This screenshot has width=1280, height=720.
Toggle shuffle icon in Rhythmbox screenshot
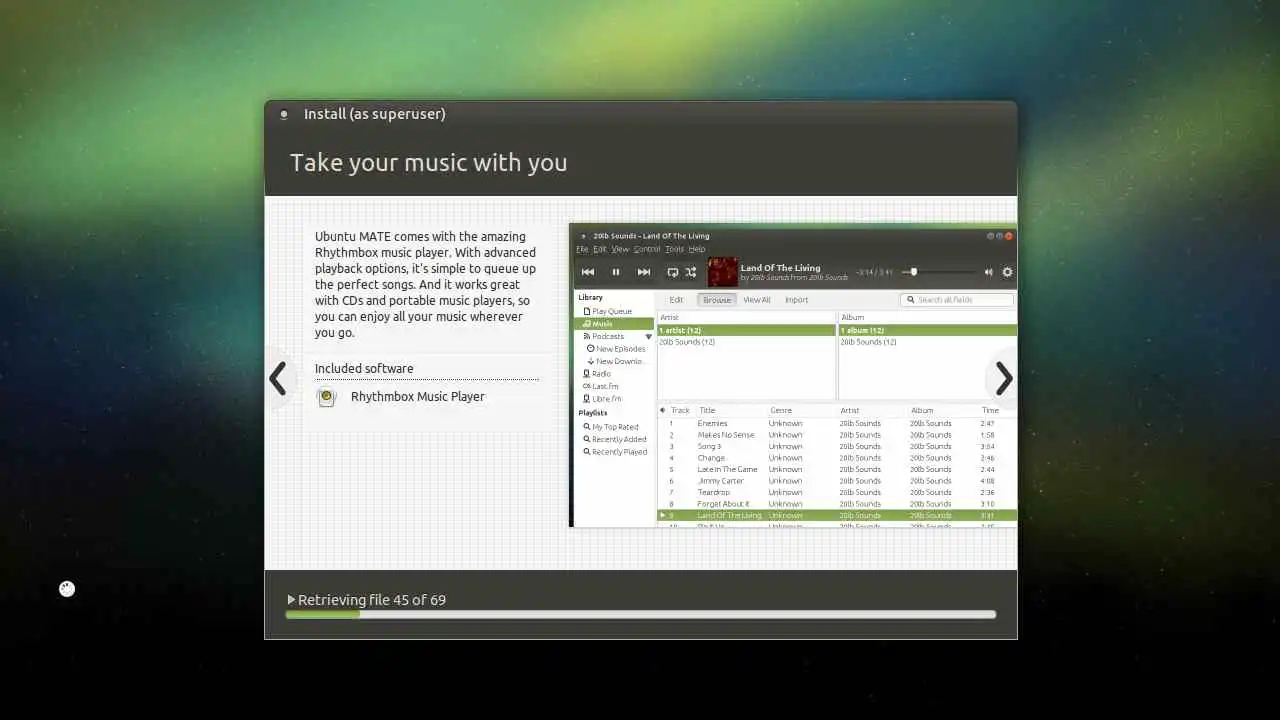[x=691, y=272]
